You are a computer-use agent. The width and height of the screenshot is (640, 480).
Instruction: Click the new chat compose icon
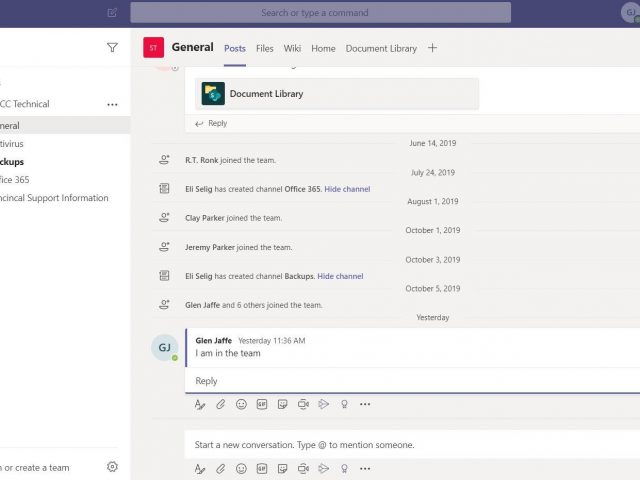click(112, 13)
